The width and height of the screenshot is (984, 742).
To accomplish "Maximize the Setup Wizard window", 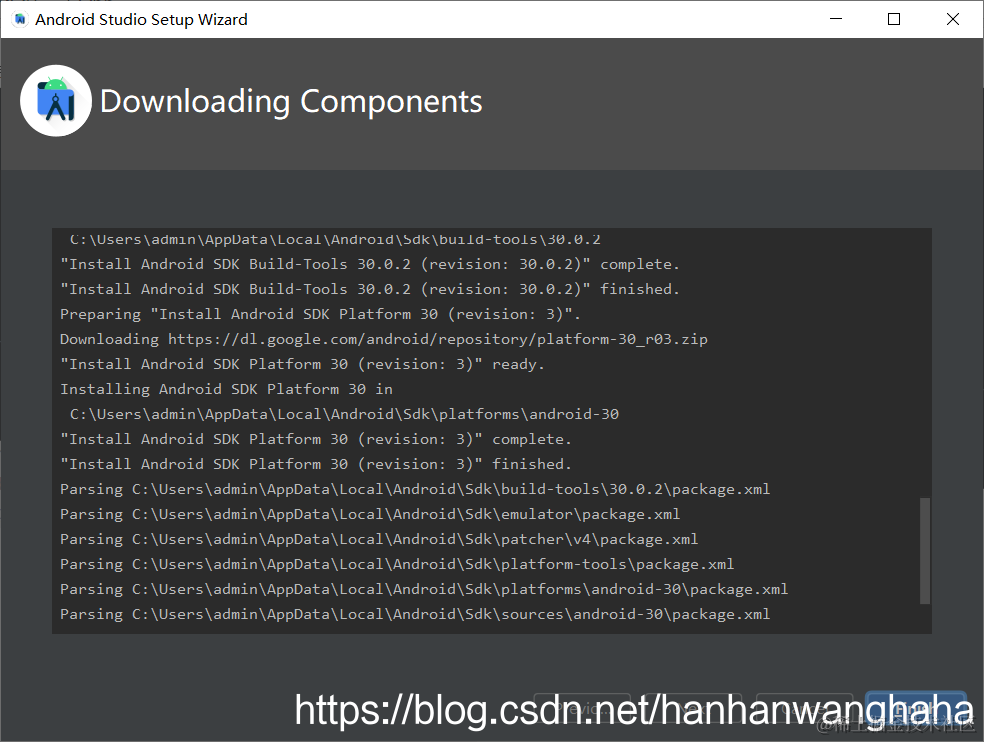I will (x=894, y=19).
